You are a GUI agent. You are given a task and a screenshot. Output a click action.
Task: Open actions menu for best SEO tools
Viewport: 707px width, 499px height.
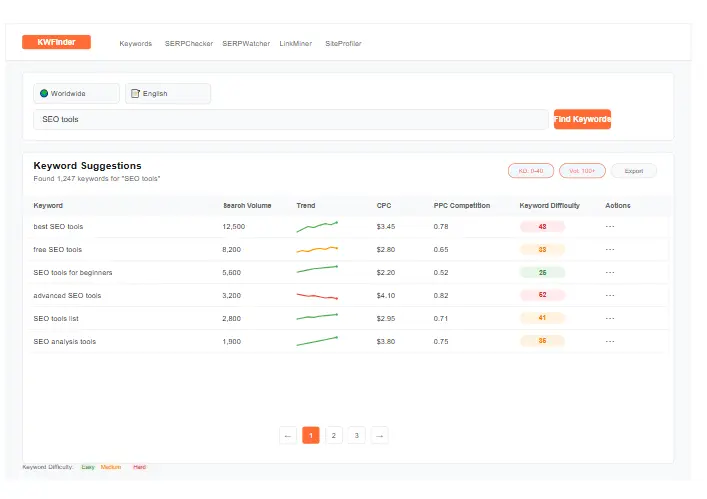click(x=610, y=226)
